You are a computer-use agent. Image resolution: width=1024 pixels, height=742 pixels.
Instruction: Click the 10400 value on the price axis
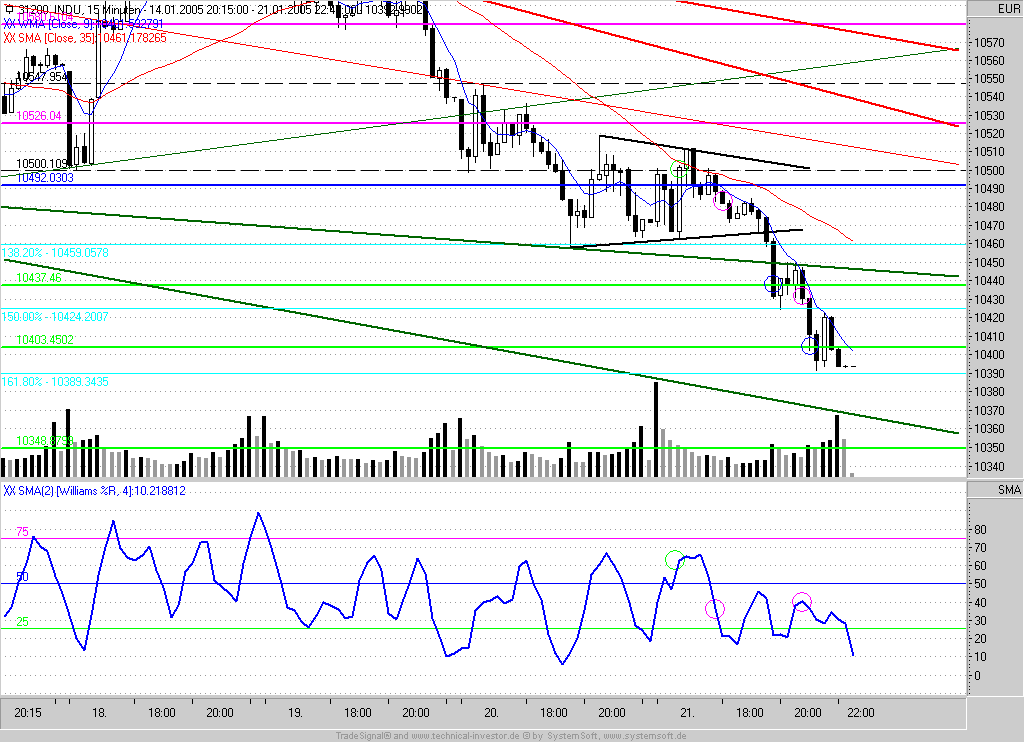point(989,355)
